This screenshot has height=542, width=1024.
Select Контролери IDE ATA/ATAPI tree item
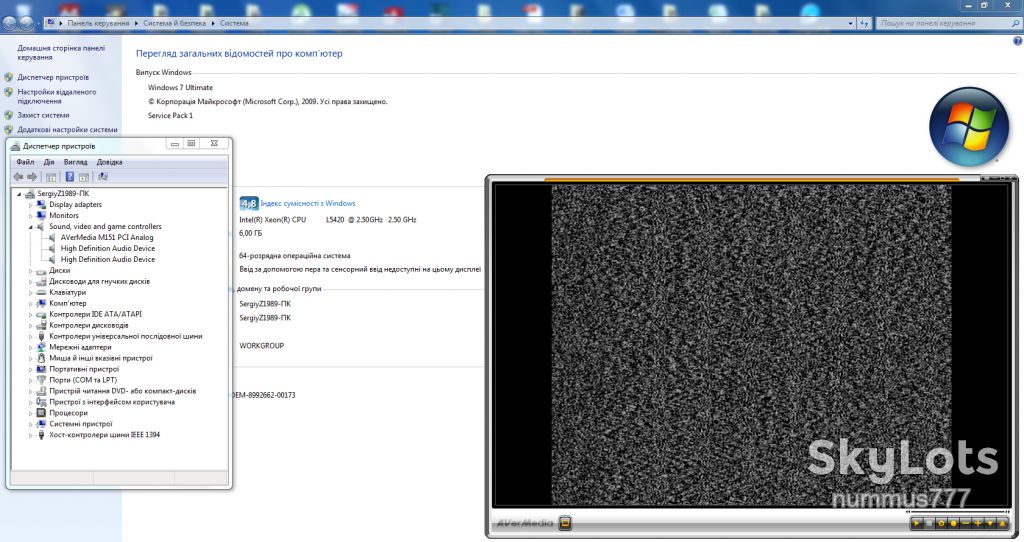[95, 314]
